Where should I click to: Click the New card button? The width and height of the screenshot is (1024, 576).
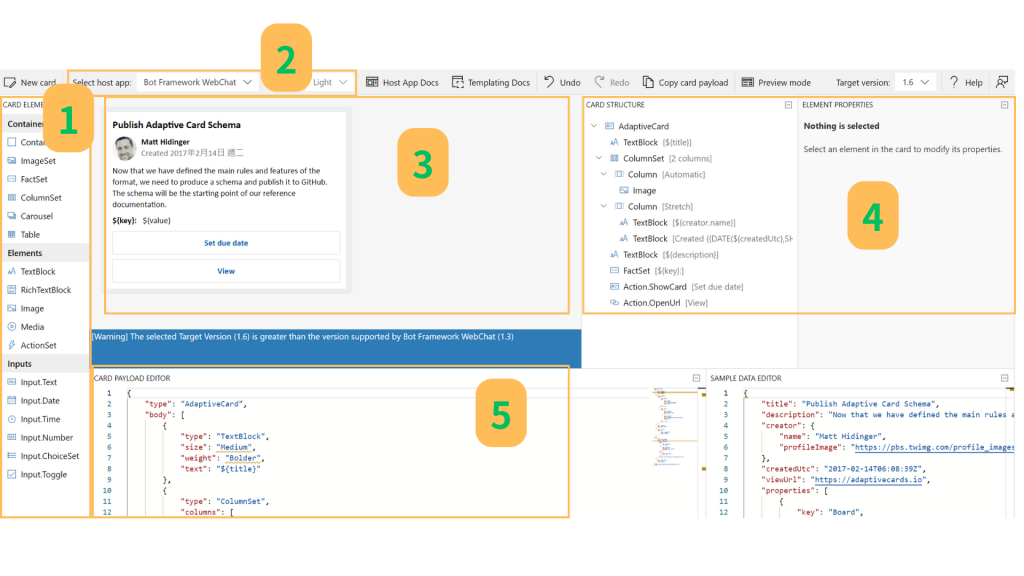pos(30,82)
